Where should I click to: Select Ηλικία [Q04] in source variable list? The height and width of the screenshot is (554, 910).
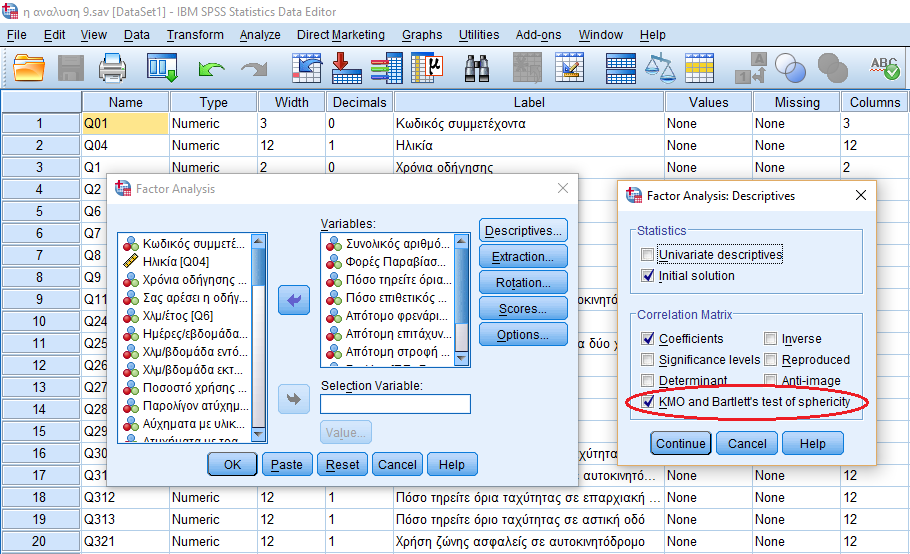coord(176,262)
